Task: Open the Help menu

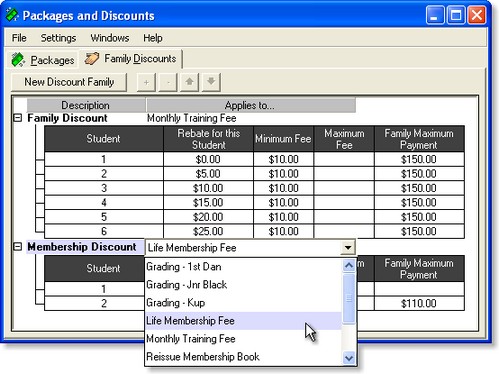Action: 153,38
